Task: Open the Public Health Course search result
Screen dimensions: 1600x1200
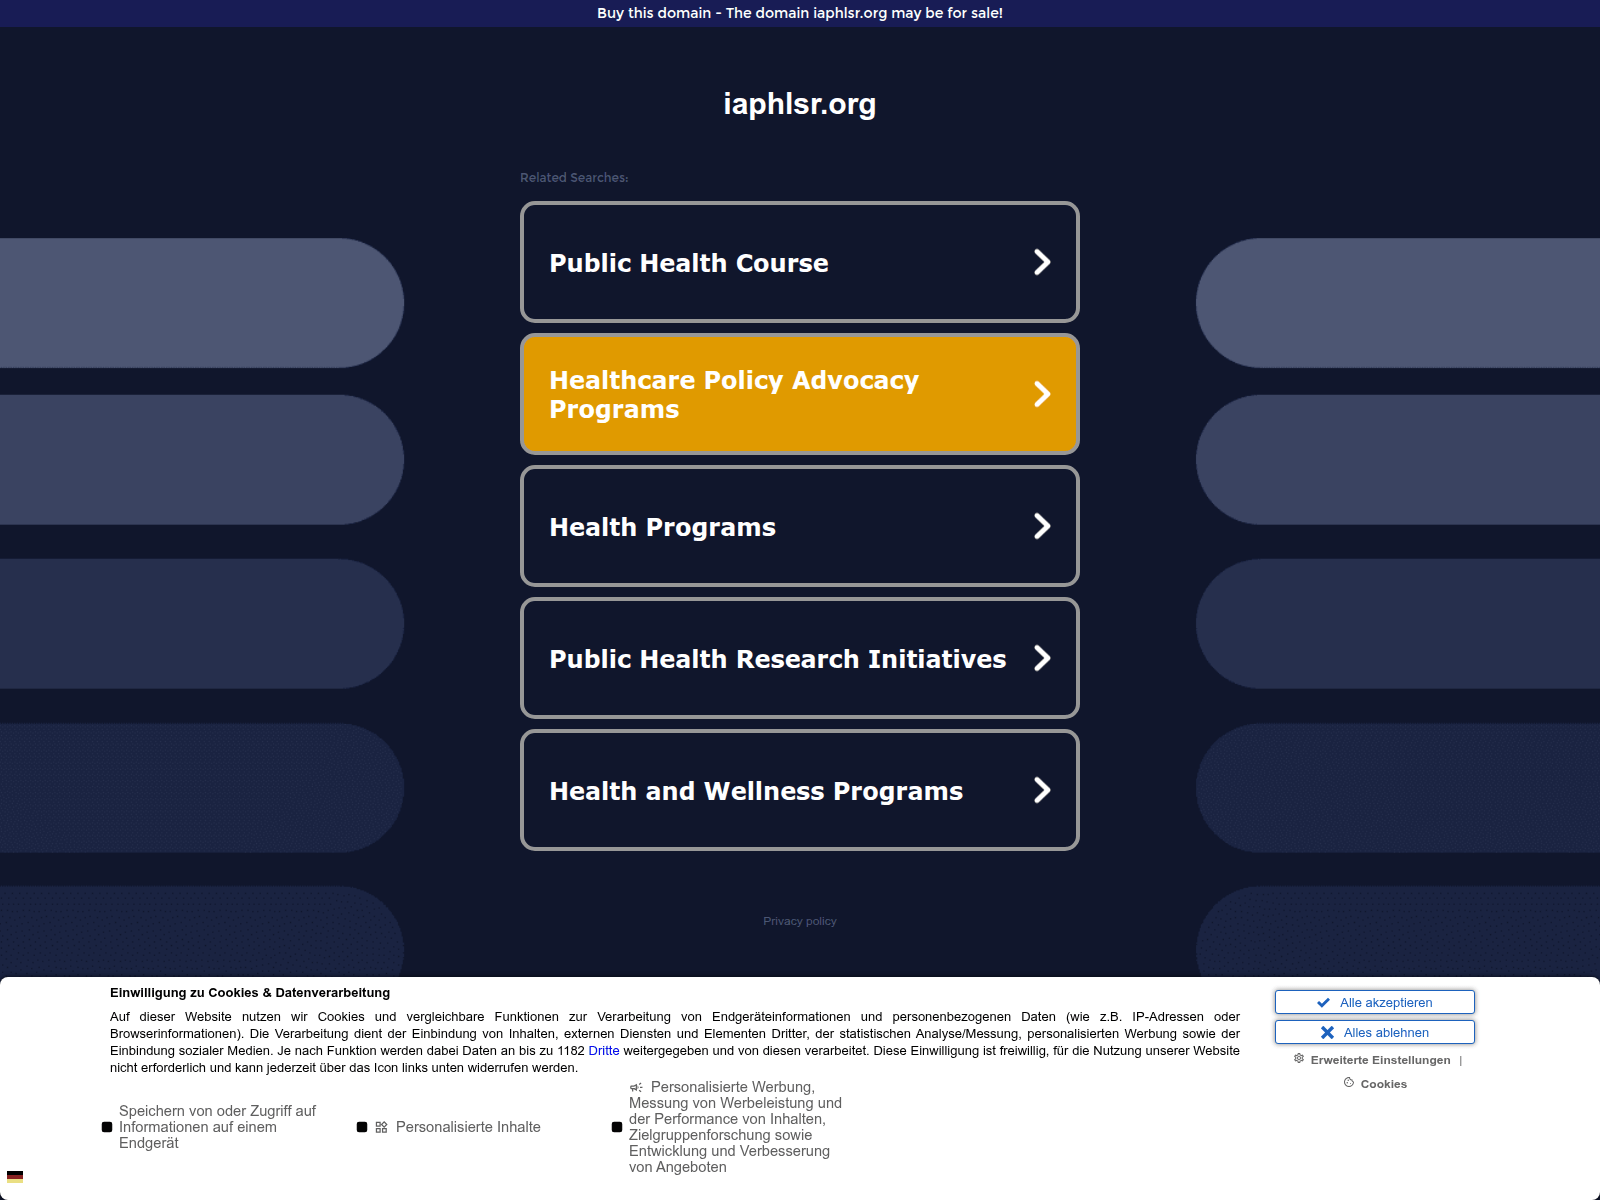Action: point(800,262)
